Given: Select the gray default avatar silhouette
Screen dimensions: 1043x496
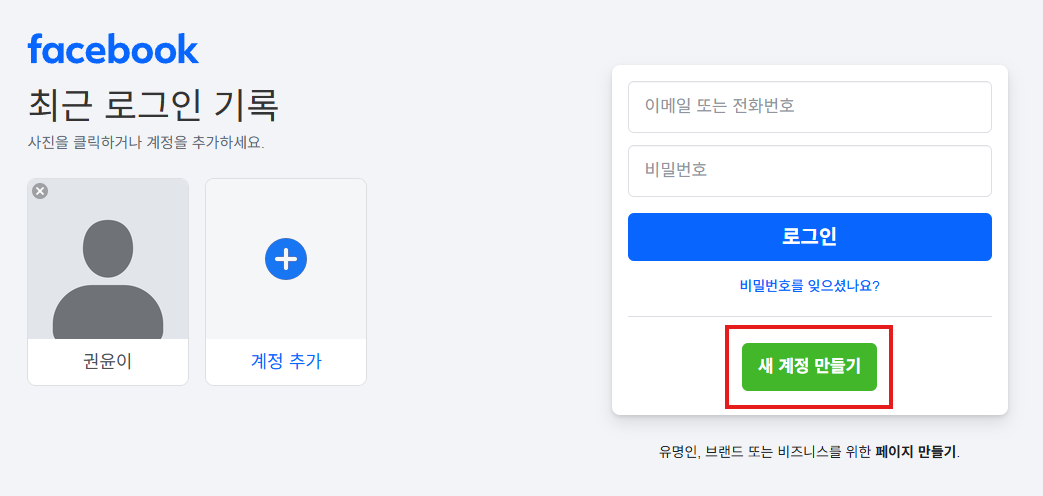Looking at the screenshot, I should tap(108, 279).
